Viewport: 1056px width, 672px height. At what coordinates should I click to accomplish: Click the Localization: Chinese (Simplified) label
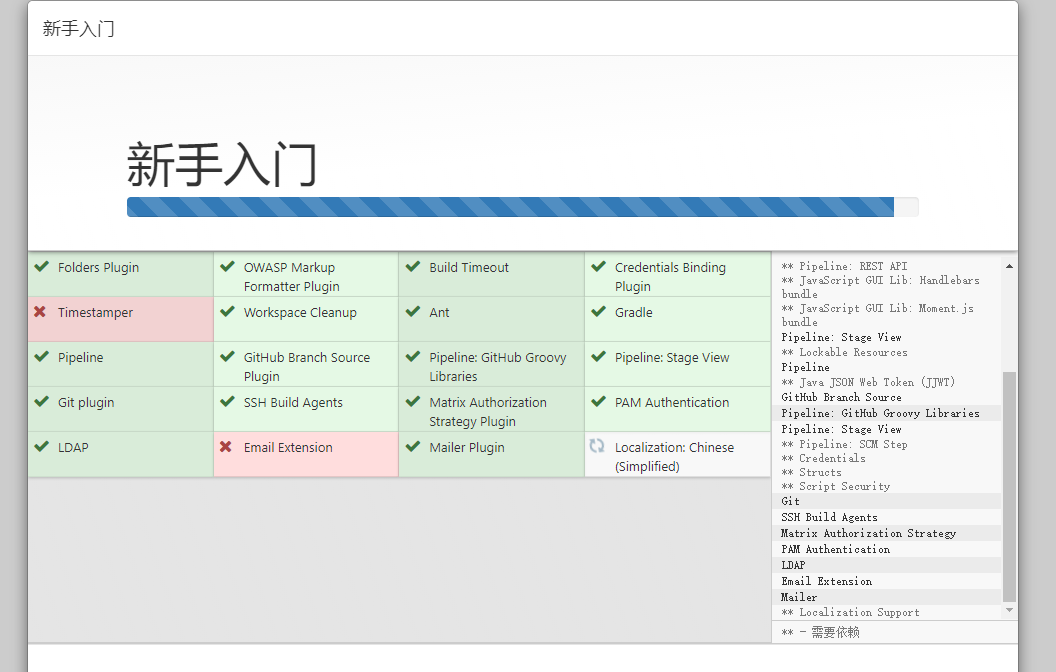674,457
